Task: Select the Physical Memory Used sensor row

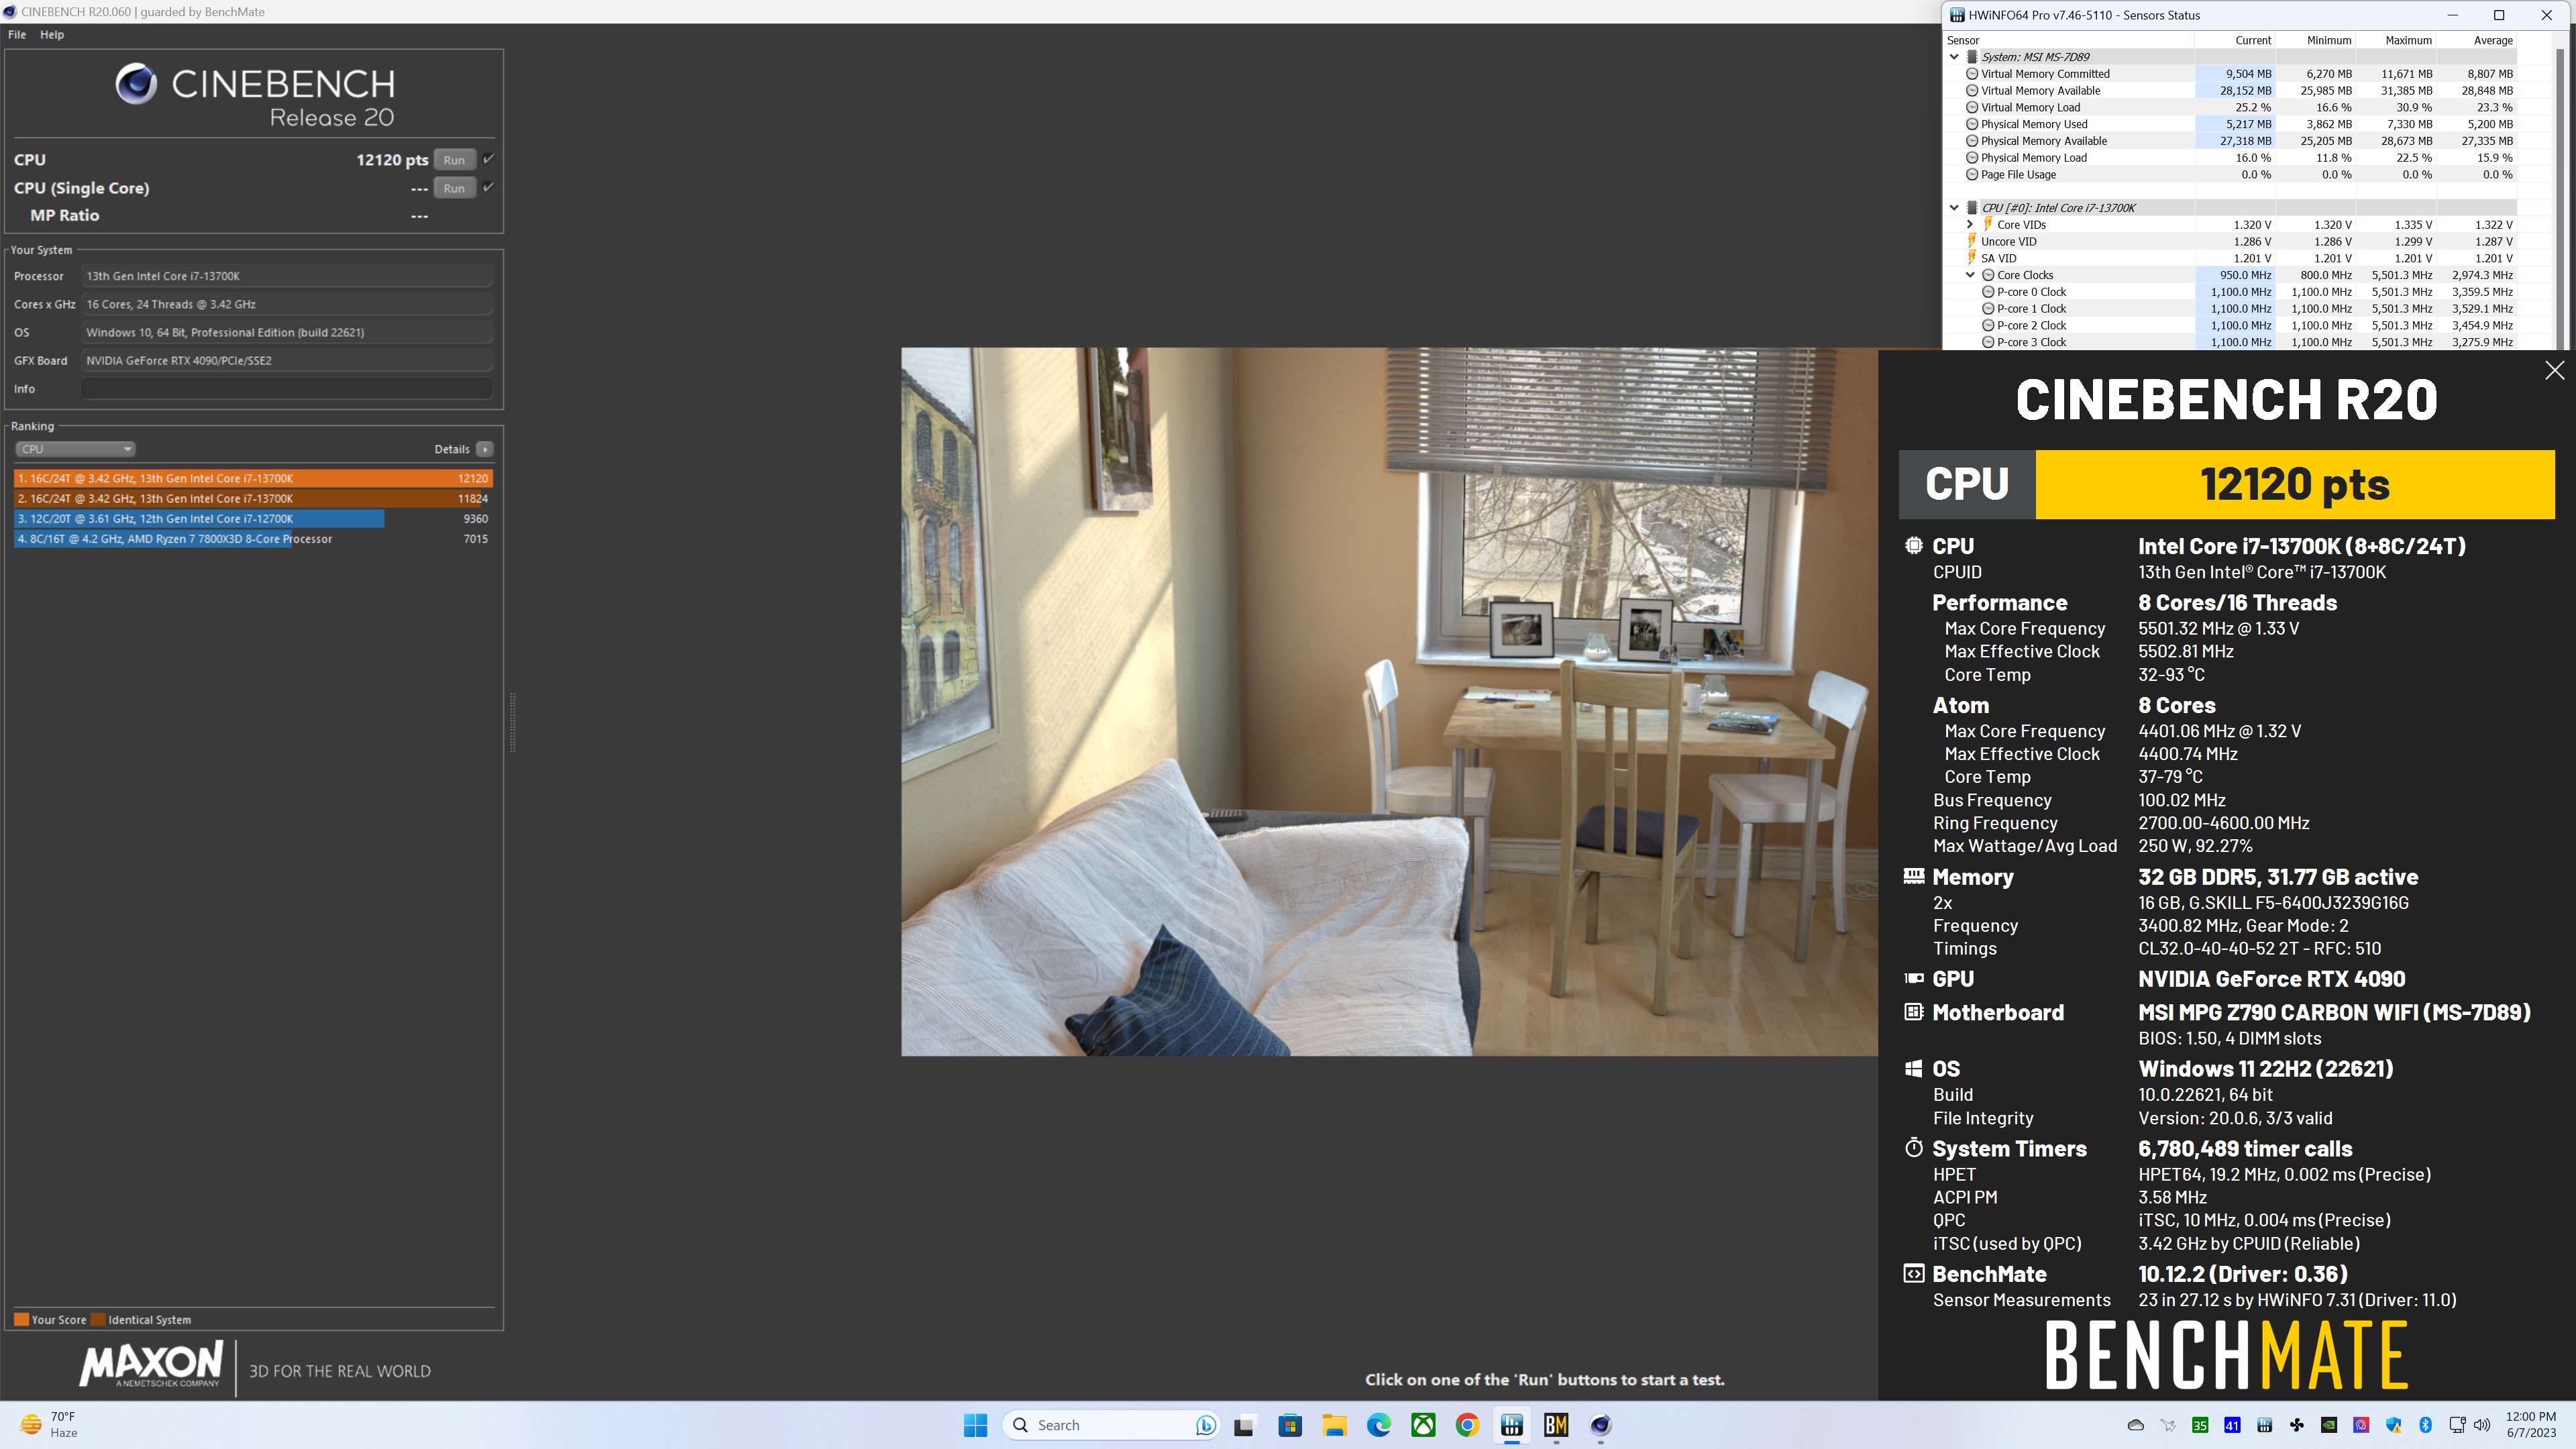Action: click(x=2230, y=124)
